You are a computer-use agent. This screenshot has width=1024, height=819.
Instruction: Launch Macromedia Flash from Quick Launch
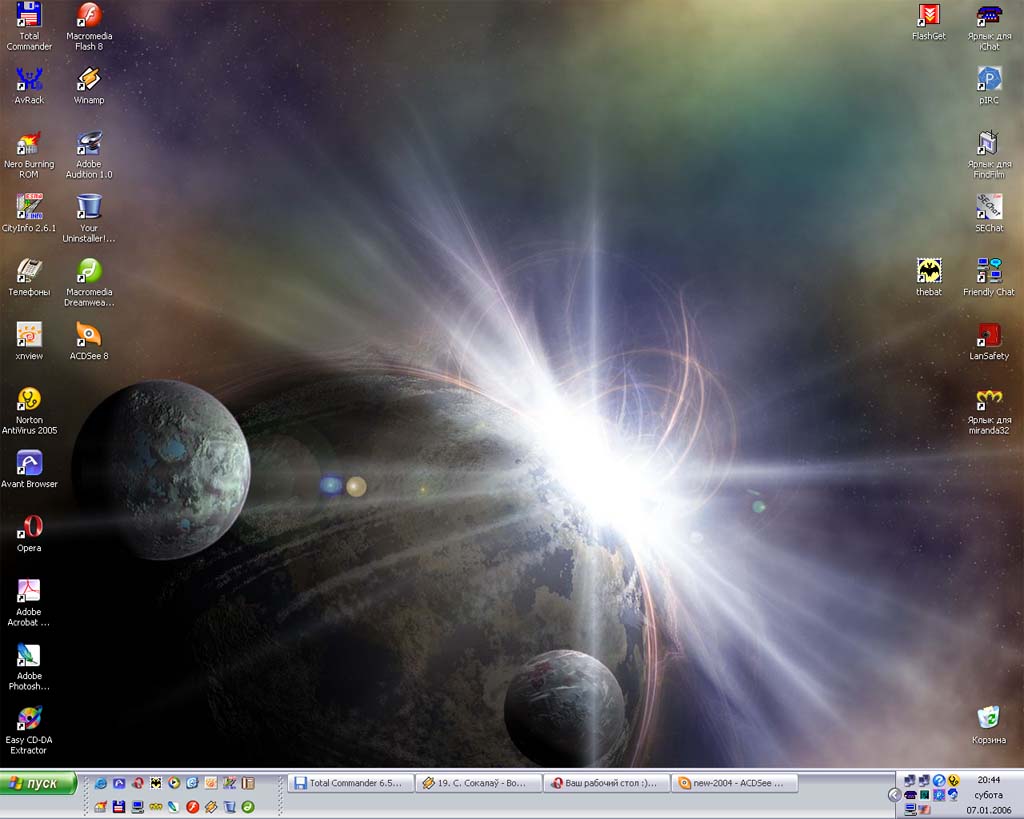[x=192, y=807]
